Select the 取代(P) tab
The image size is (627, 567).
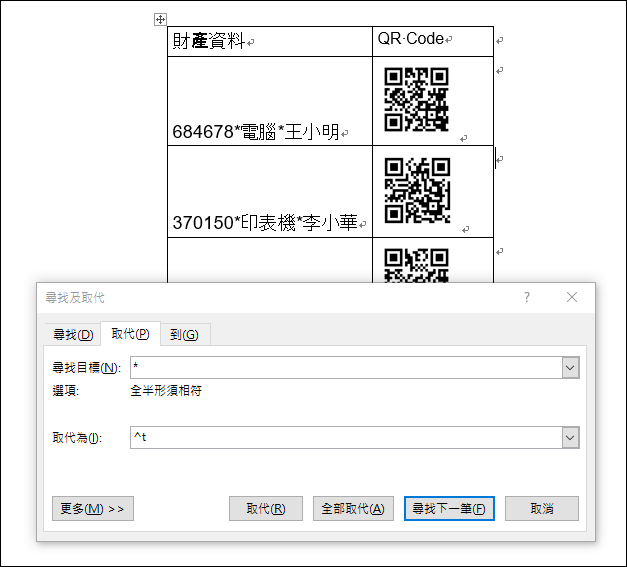[x=130, y=333]
